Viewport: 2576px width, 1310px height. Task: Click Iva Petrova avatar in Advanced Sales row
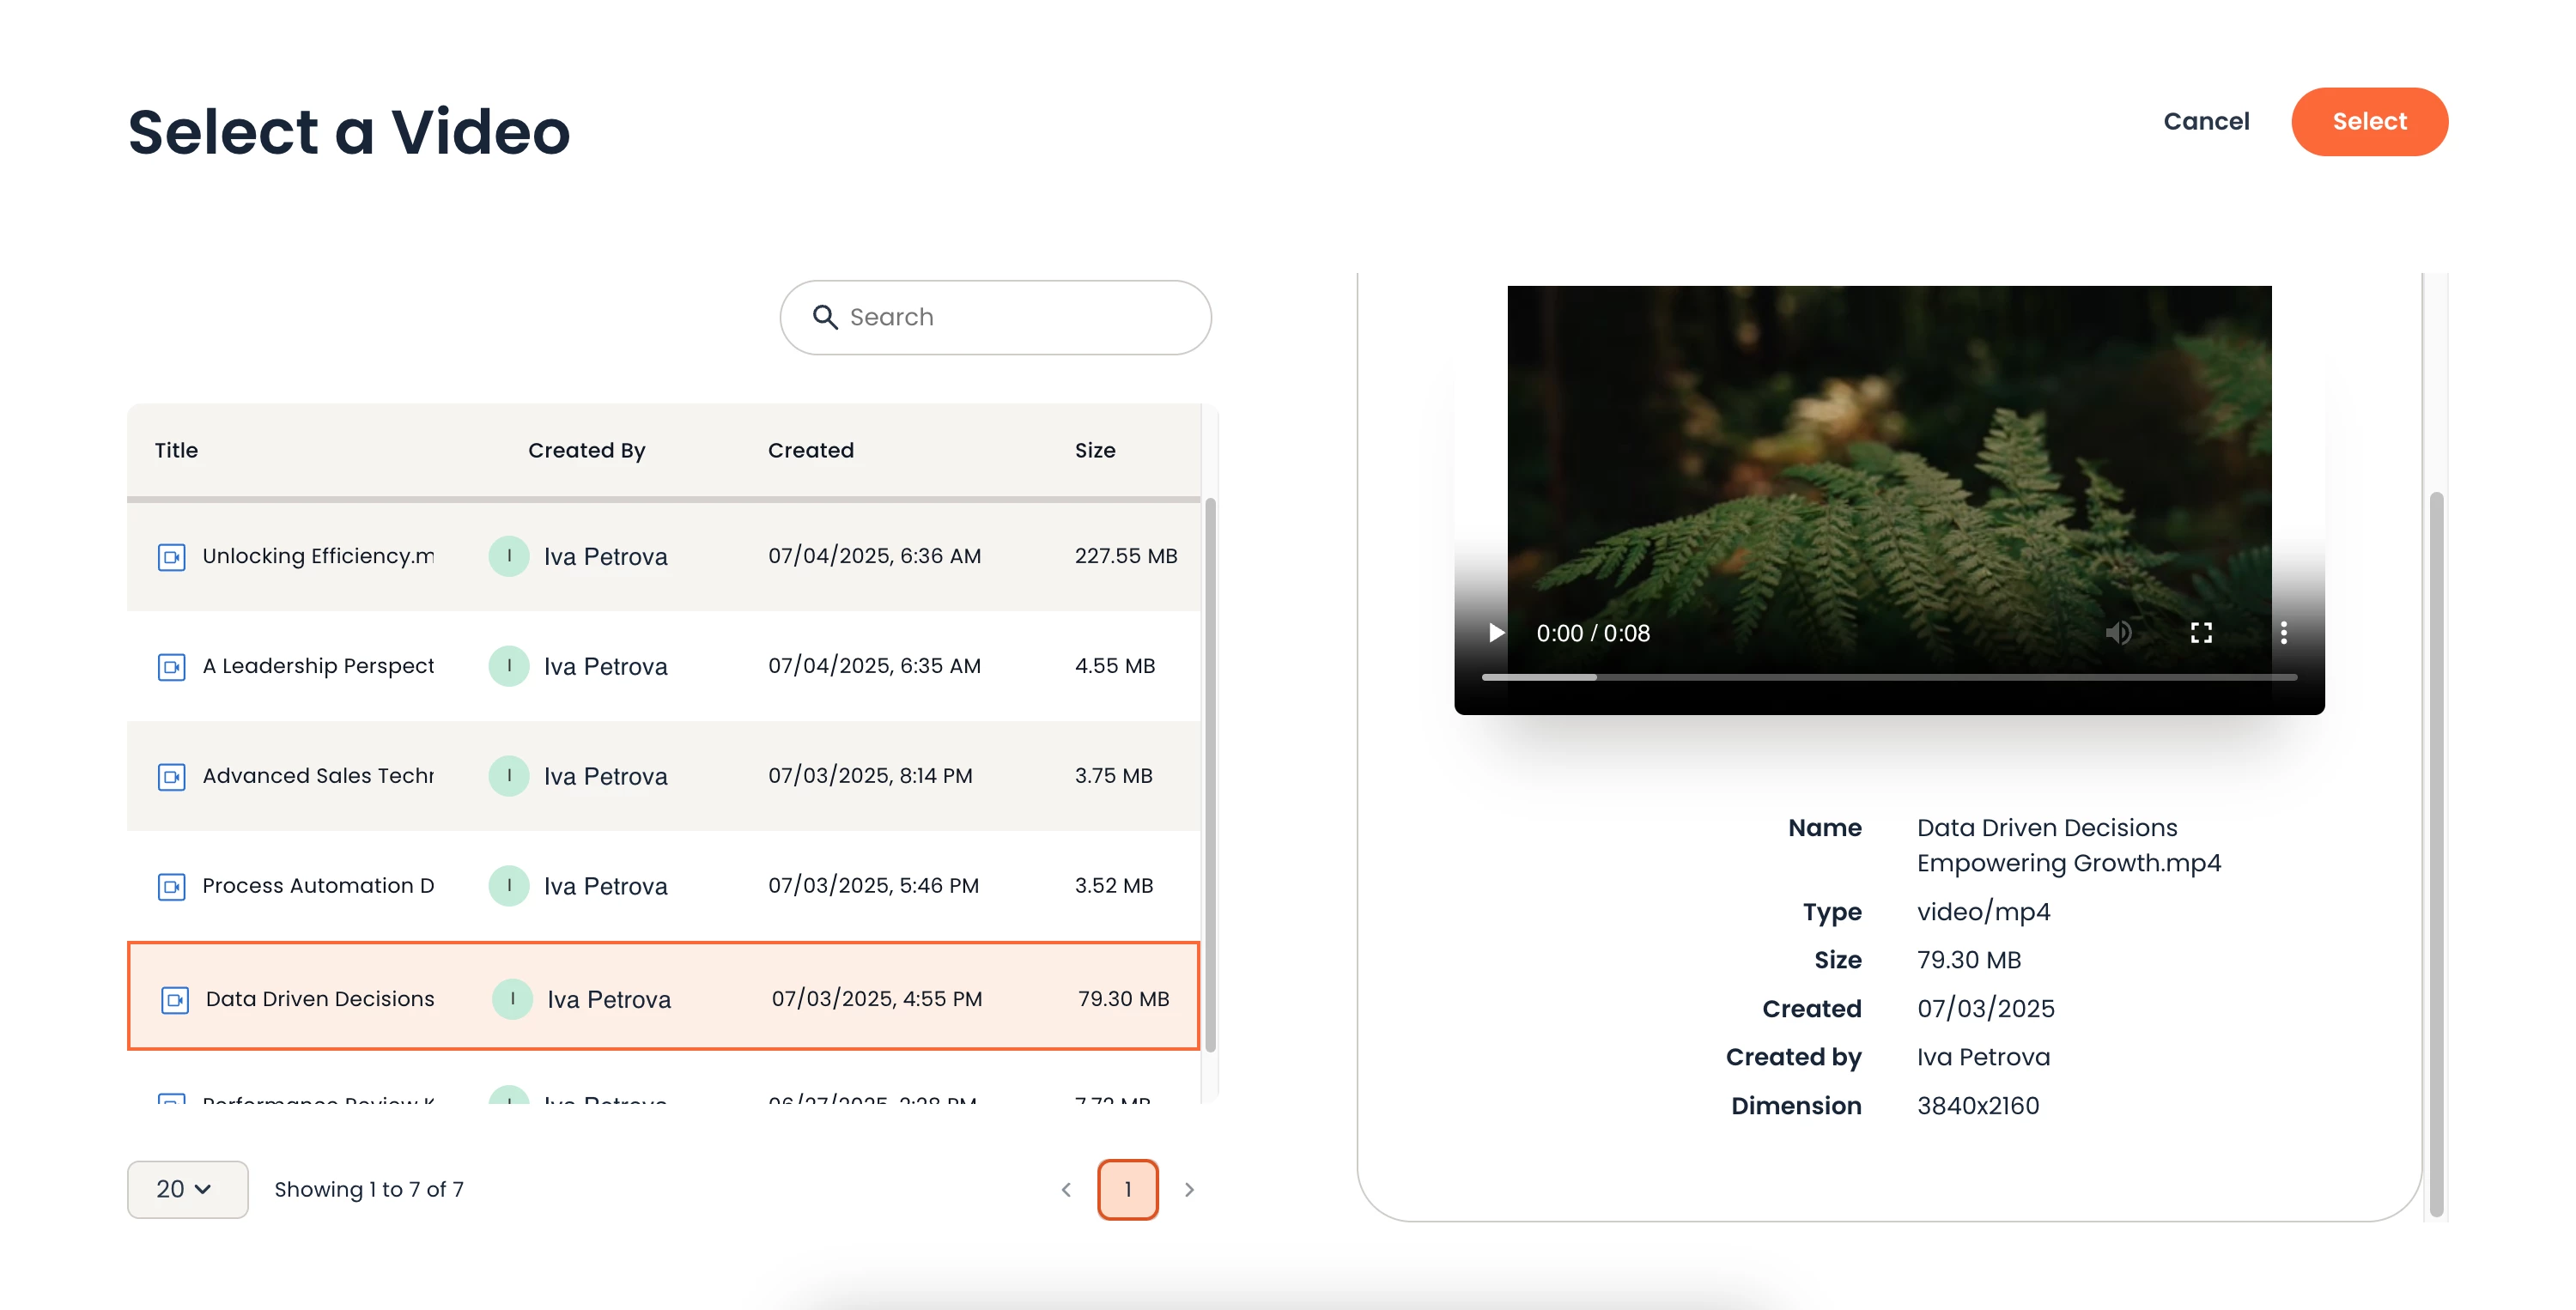[509, 776]
